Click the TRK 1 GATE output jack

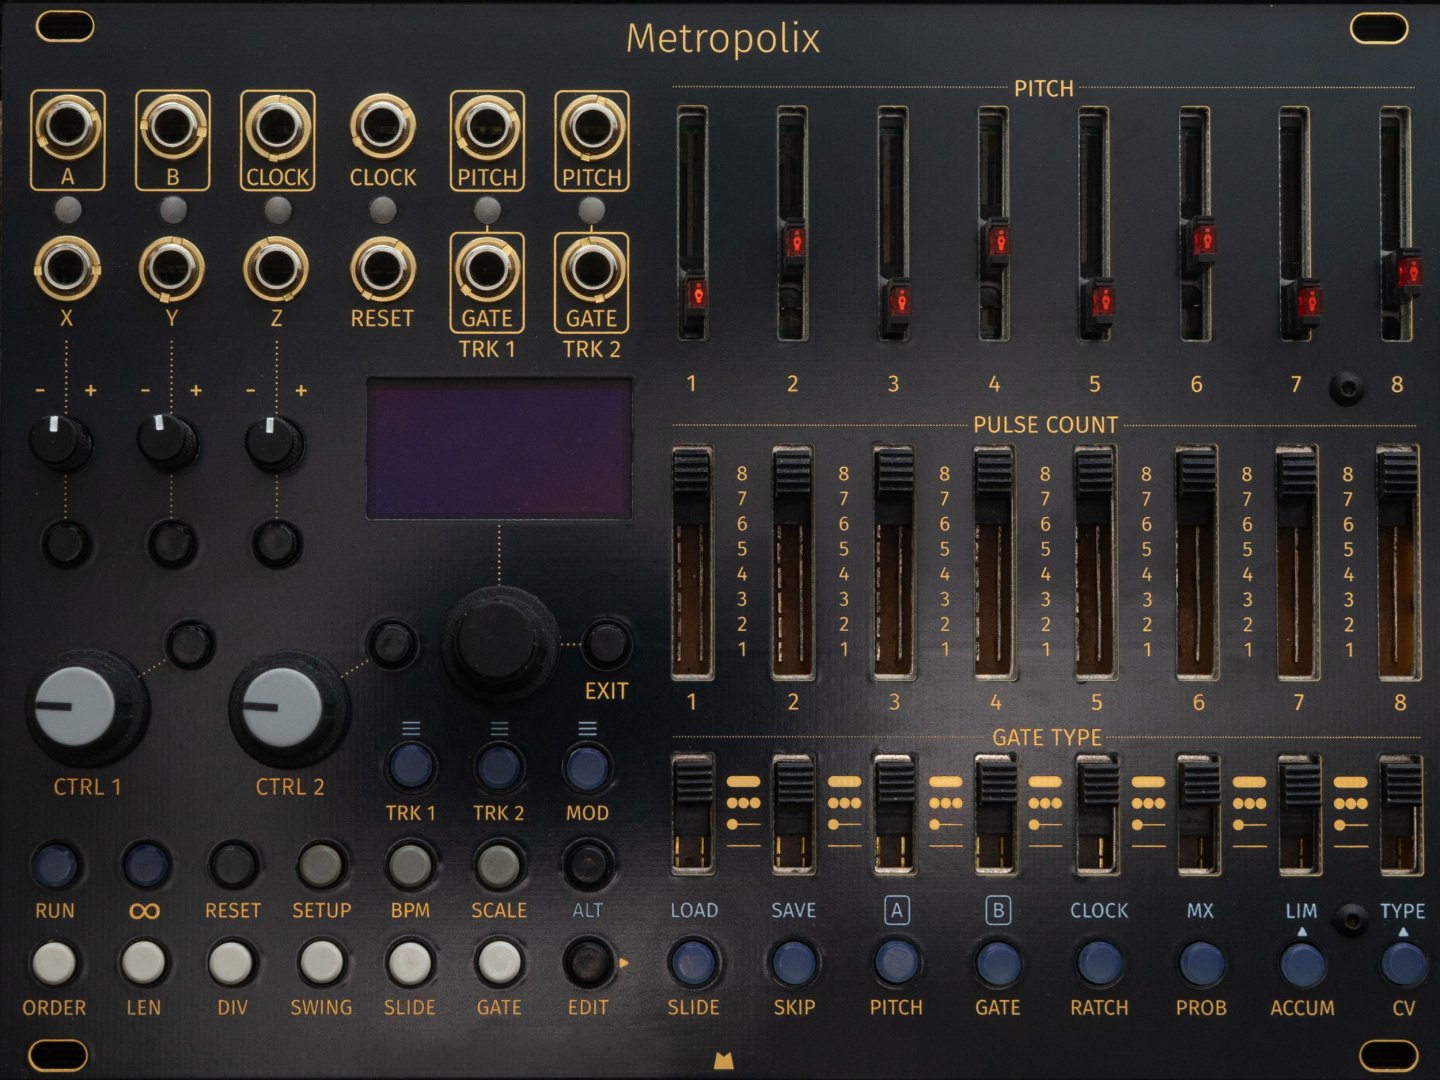[487, 268]
